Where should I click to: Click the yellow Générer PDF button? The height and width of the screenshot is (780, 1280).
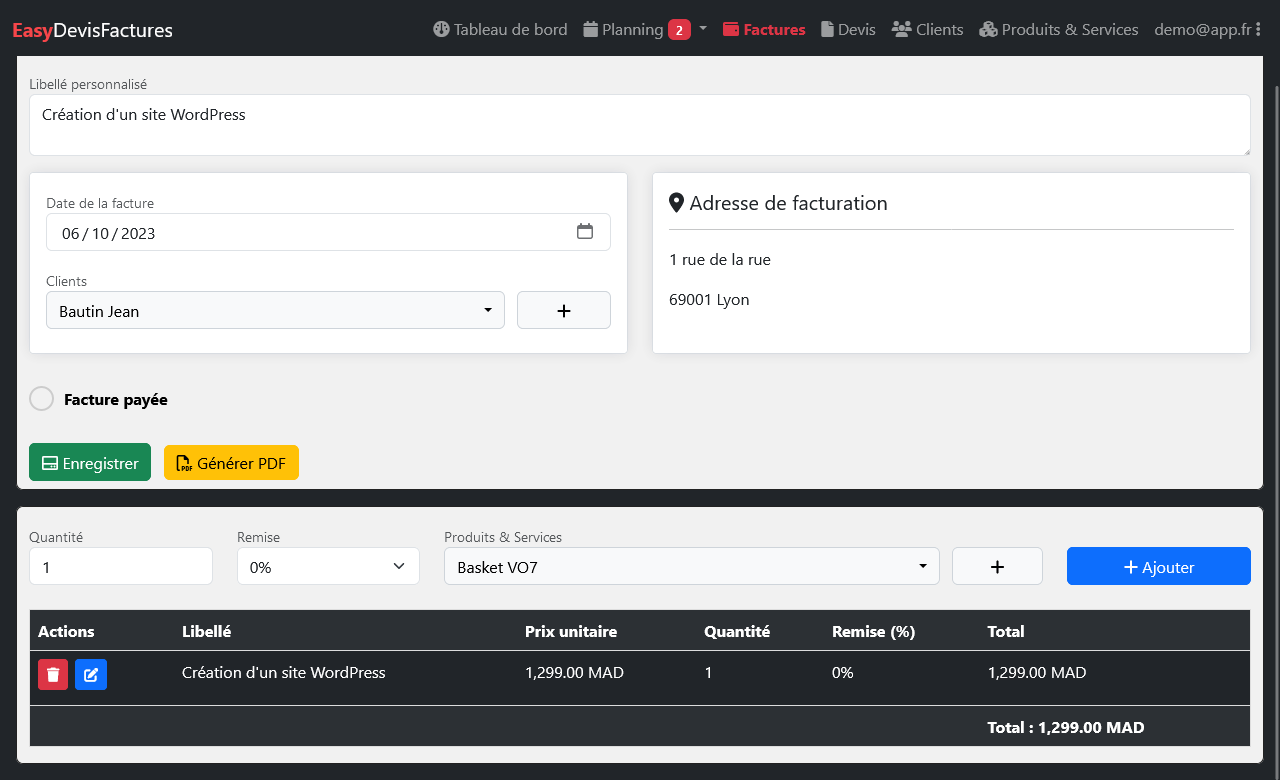tap(231, 463)
